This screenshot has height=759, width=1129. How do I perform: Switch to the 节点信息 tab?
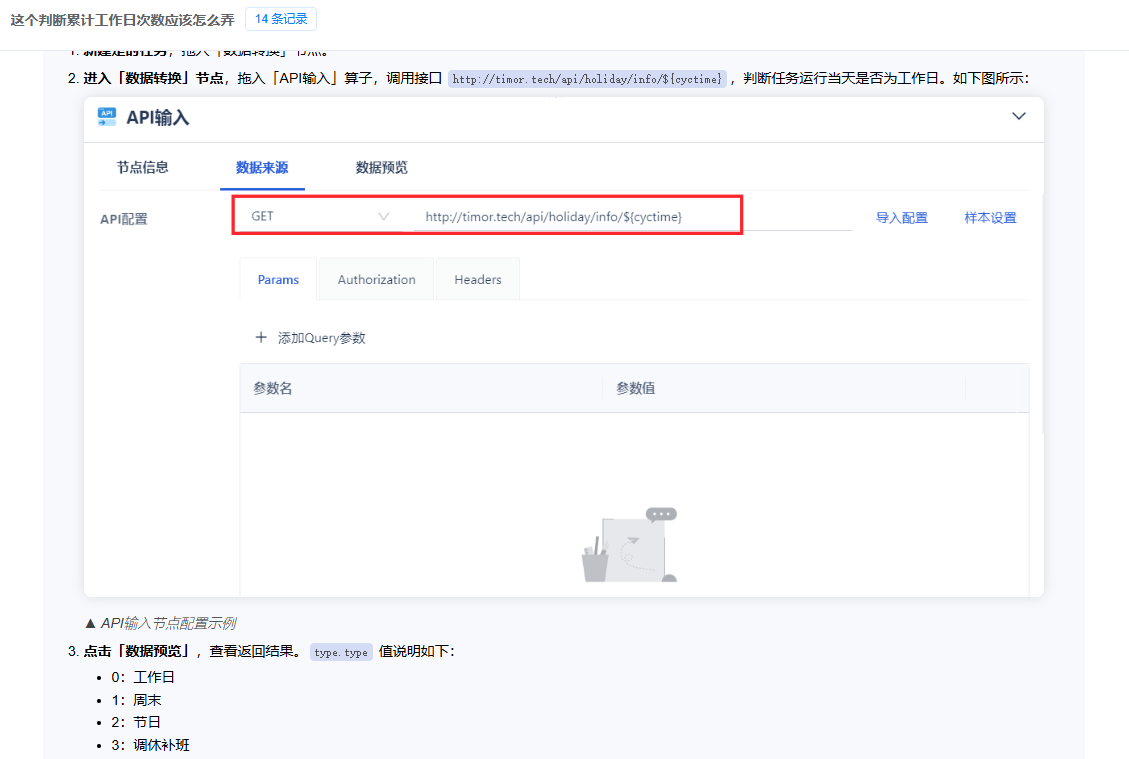tap(142, 168)
